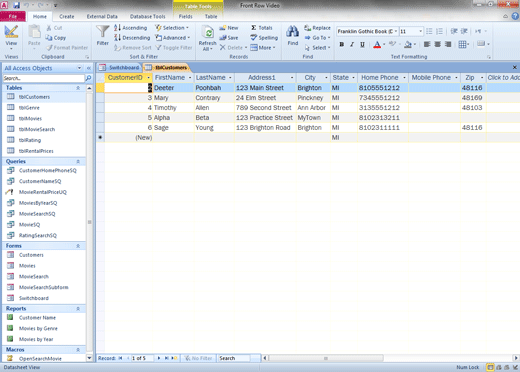Click Replace in the Find group
This screenshot has height=372, width=520.
click(x=317, y=28)
